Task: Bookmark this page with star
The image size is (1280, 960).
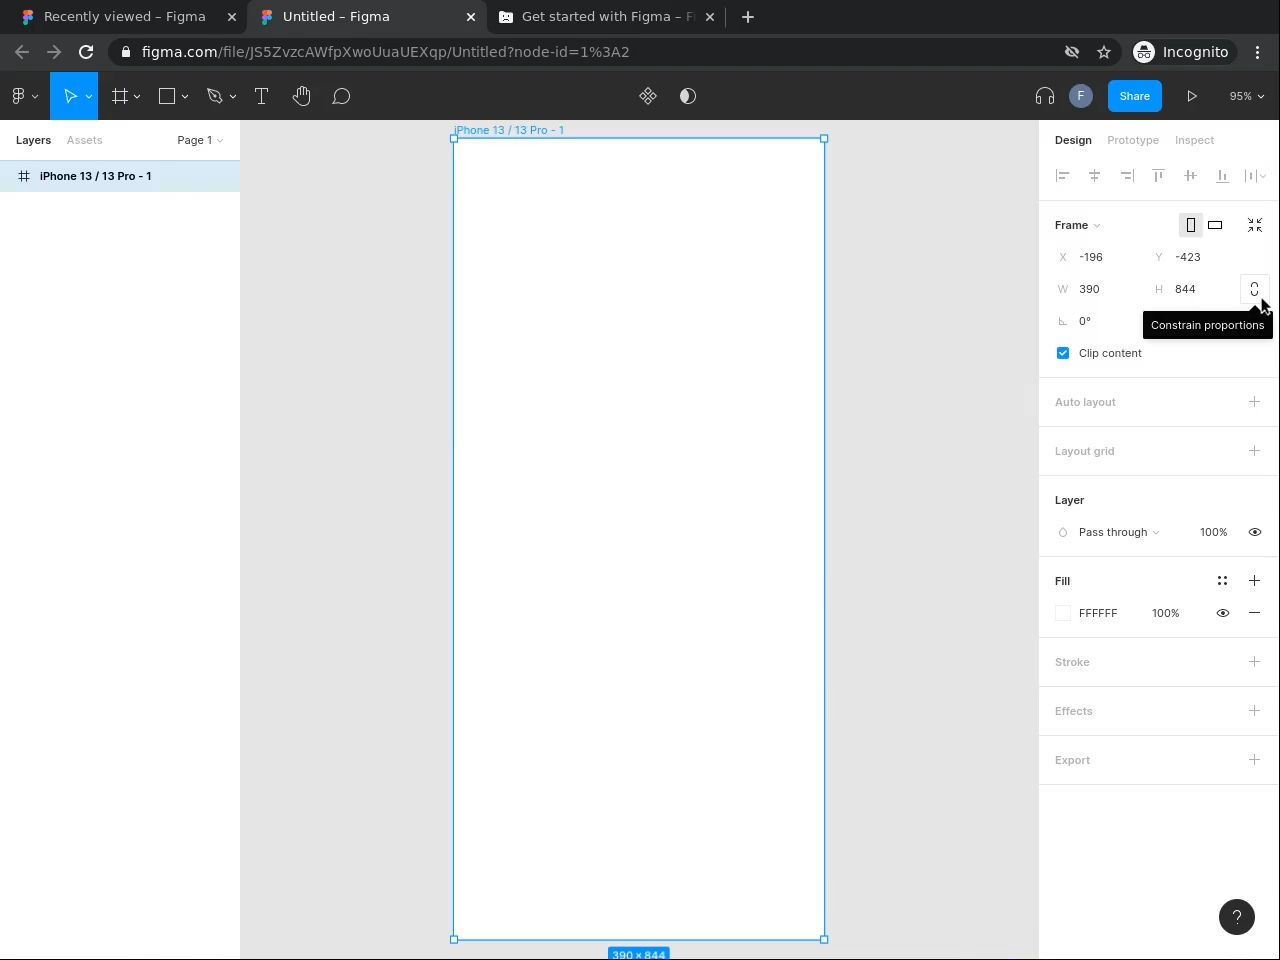Action: (x=1104, y=52)
